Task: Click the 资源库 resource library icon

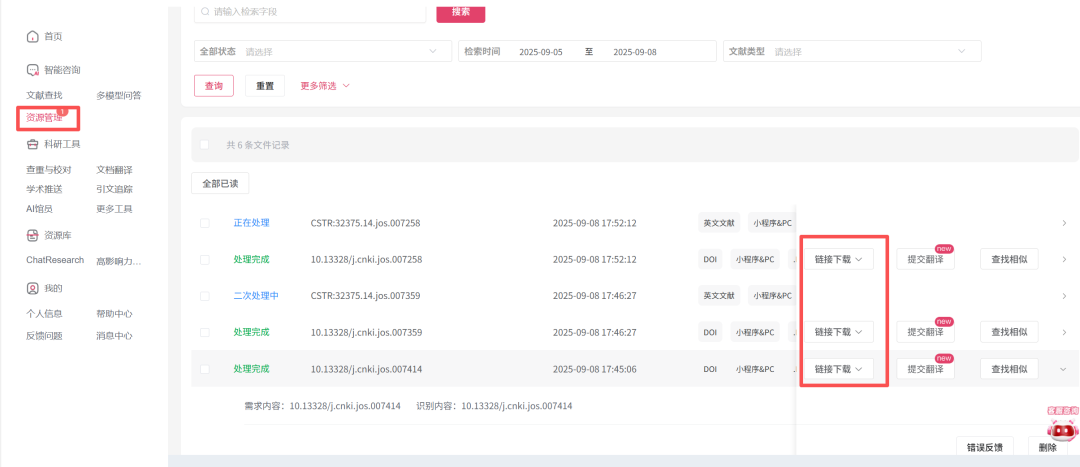Action: click(x=33, y=236)
